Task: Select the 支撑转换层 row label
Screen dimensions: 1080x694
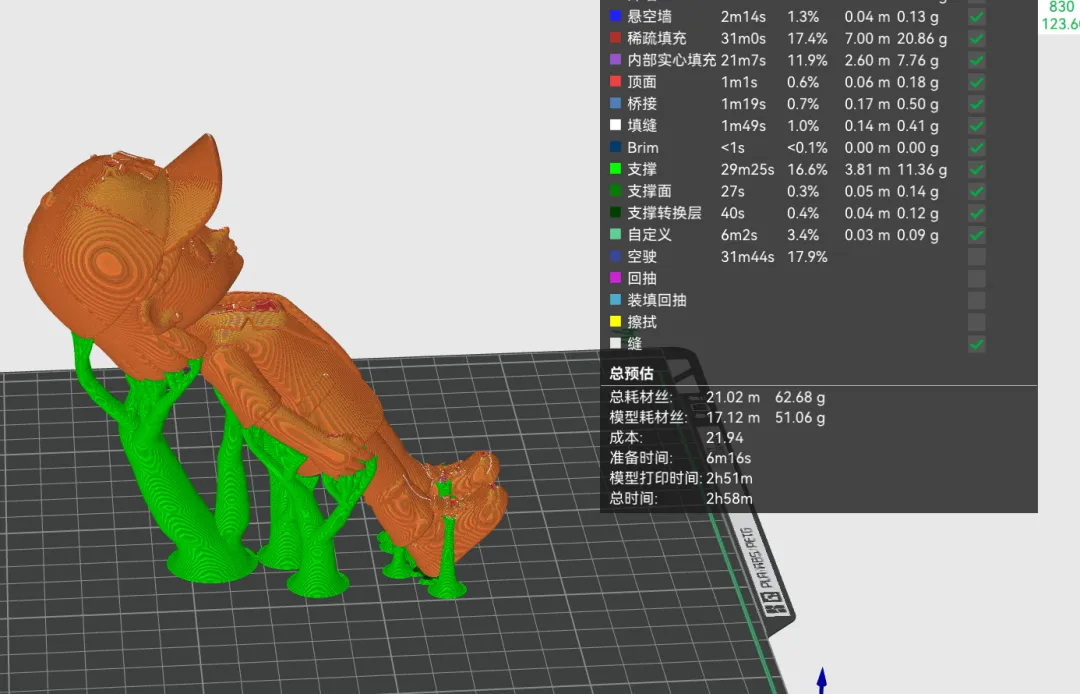Action: click(x=664, y=213)
